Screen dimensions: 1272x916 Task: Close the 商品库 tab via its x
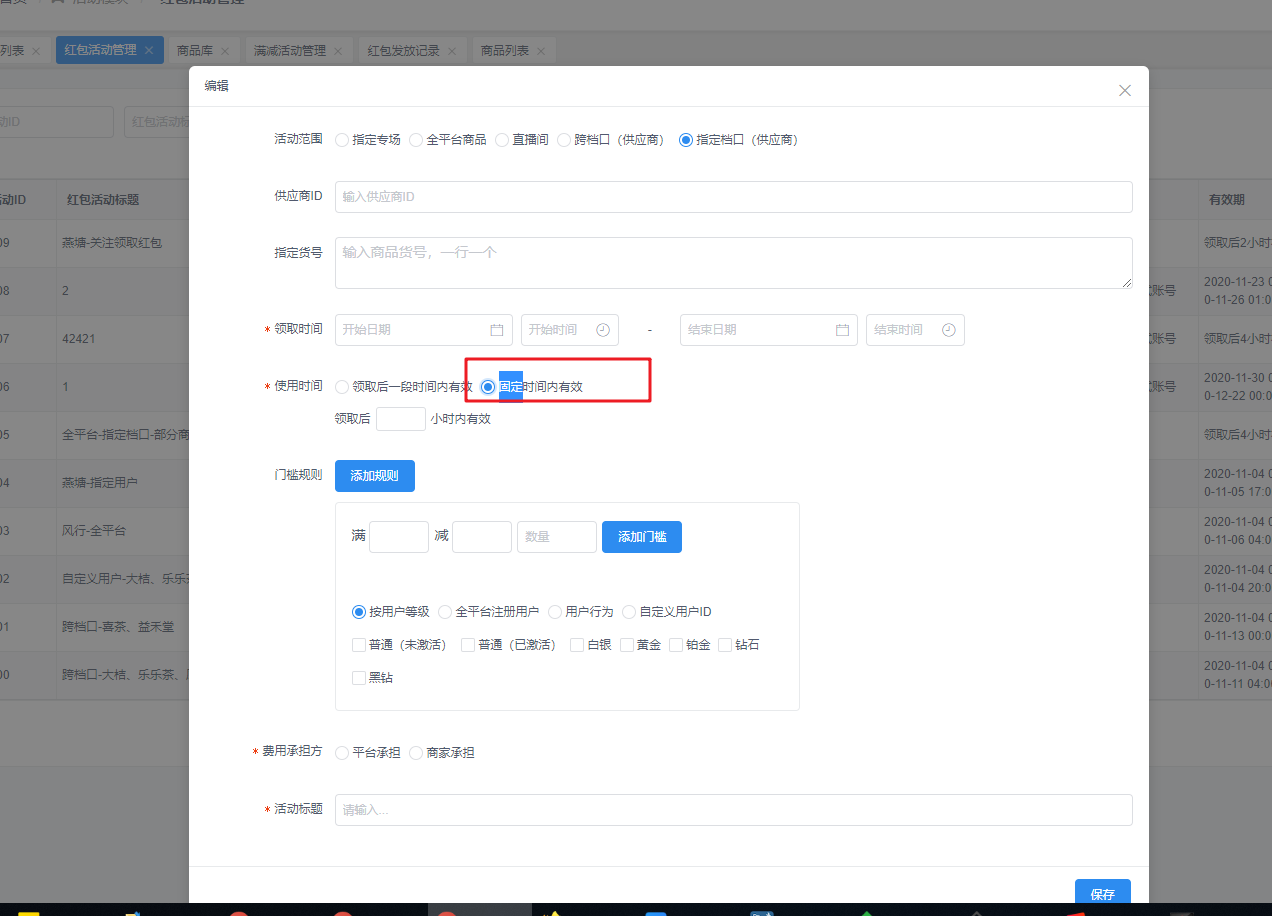[225, 51]
